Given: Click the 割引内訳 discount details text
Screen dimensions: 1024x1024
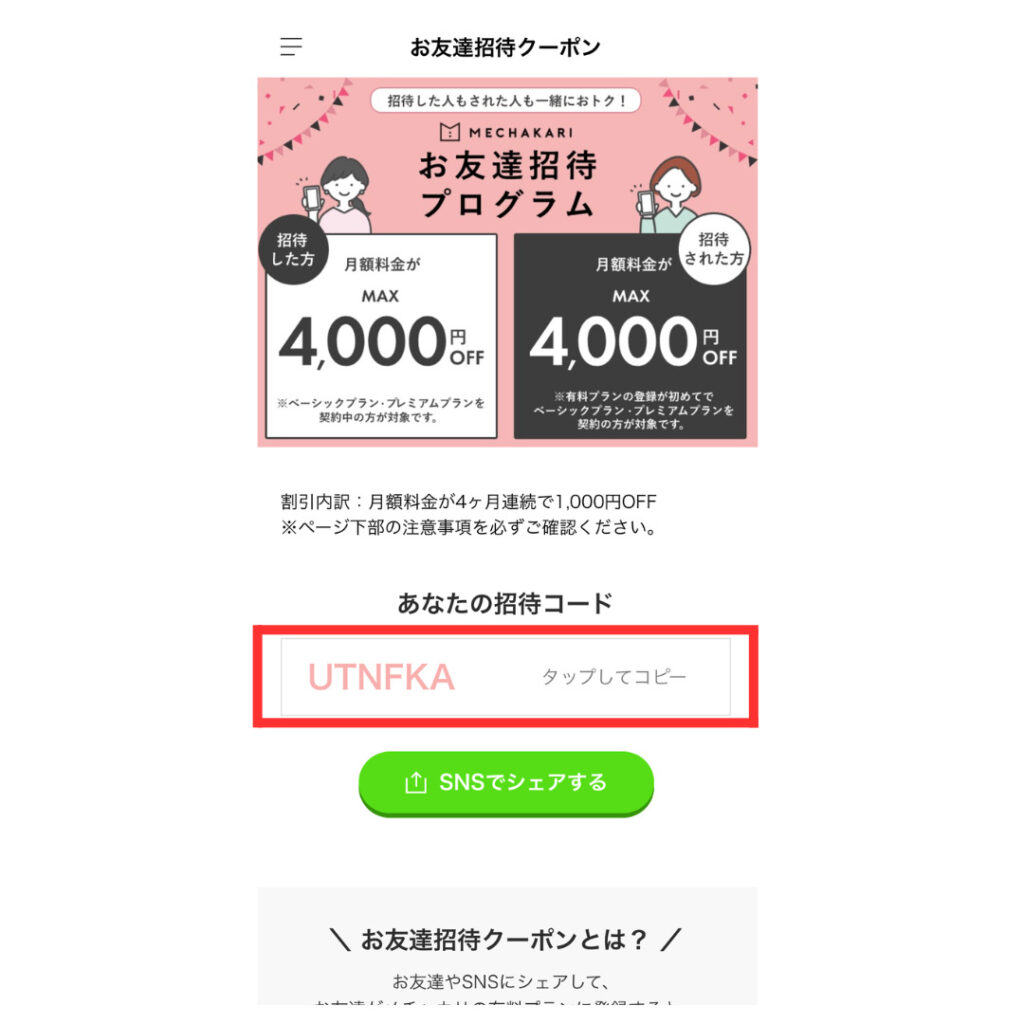Looking at the screenshot, I should [x=468, y=502].
